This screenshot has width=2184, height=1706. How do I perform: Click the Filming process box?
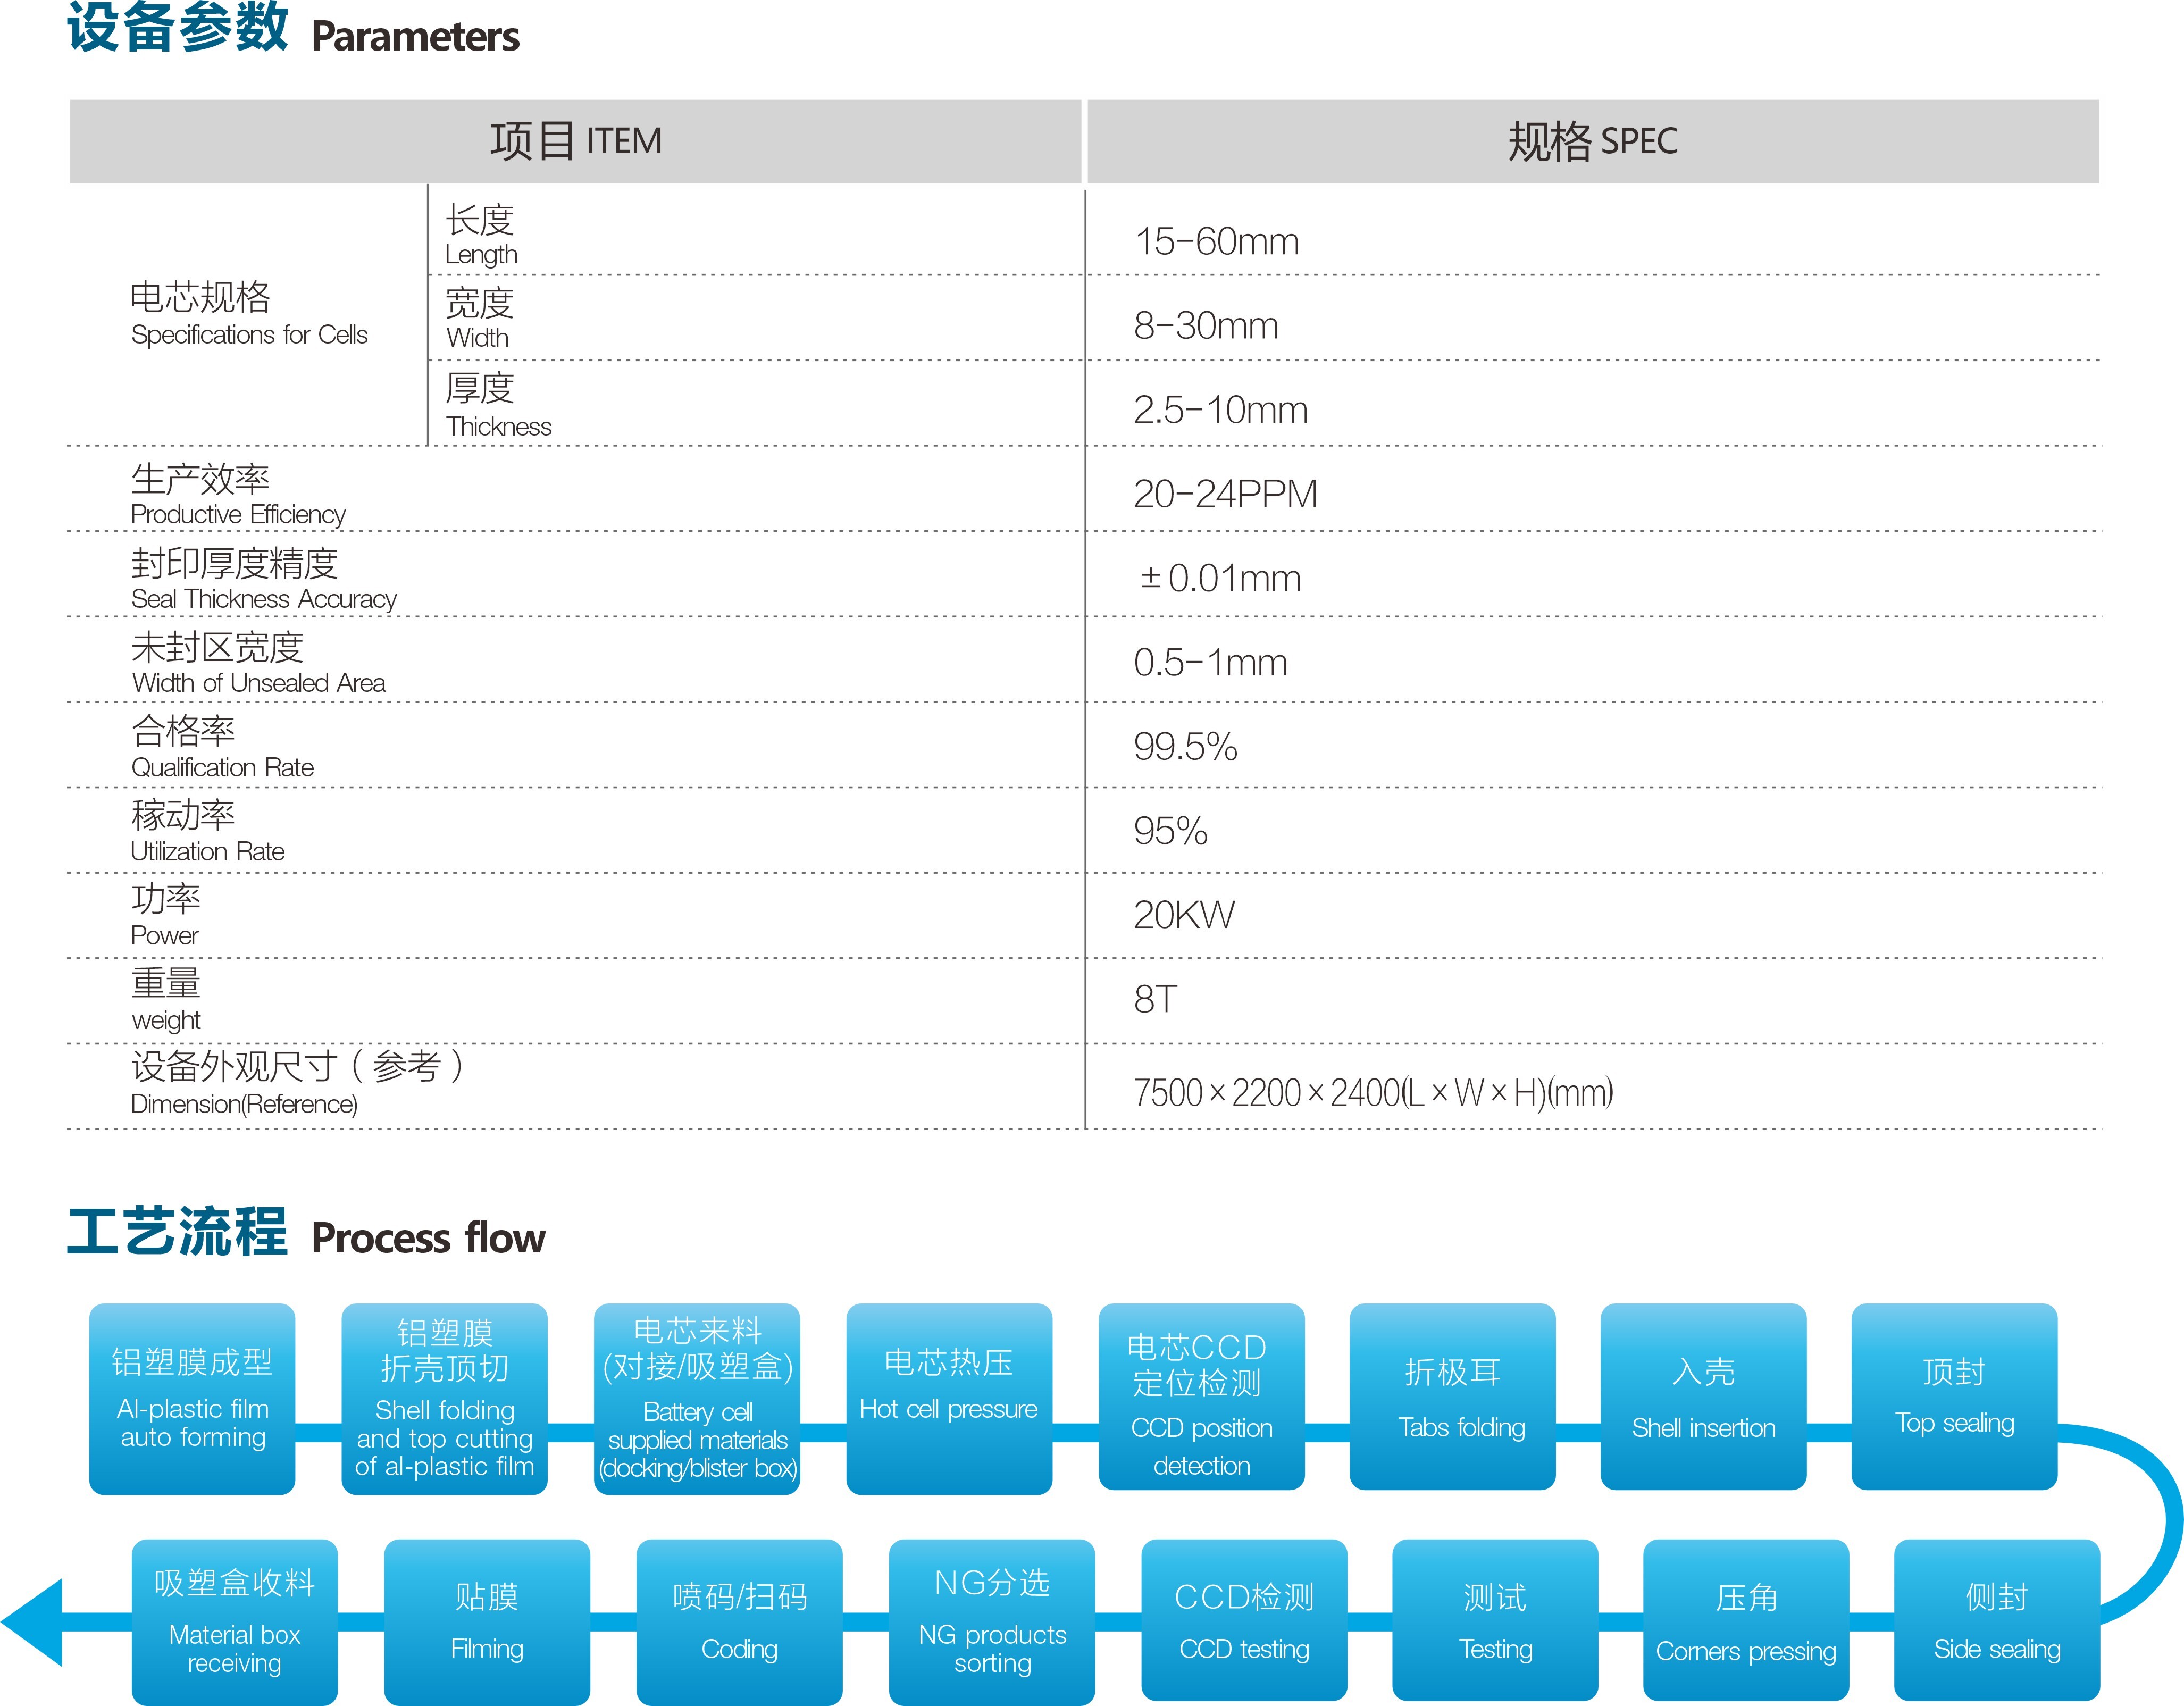(x=487, y=1620)
